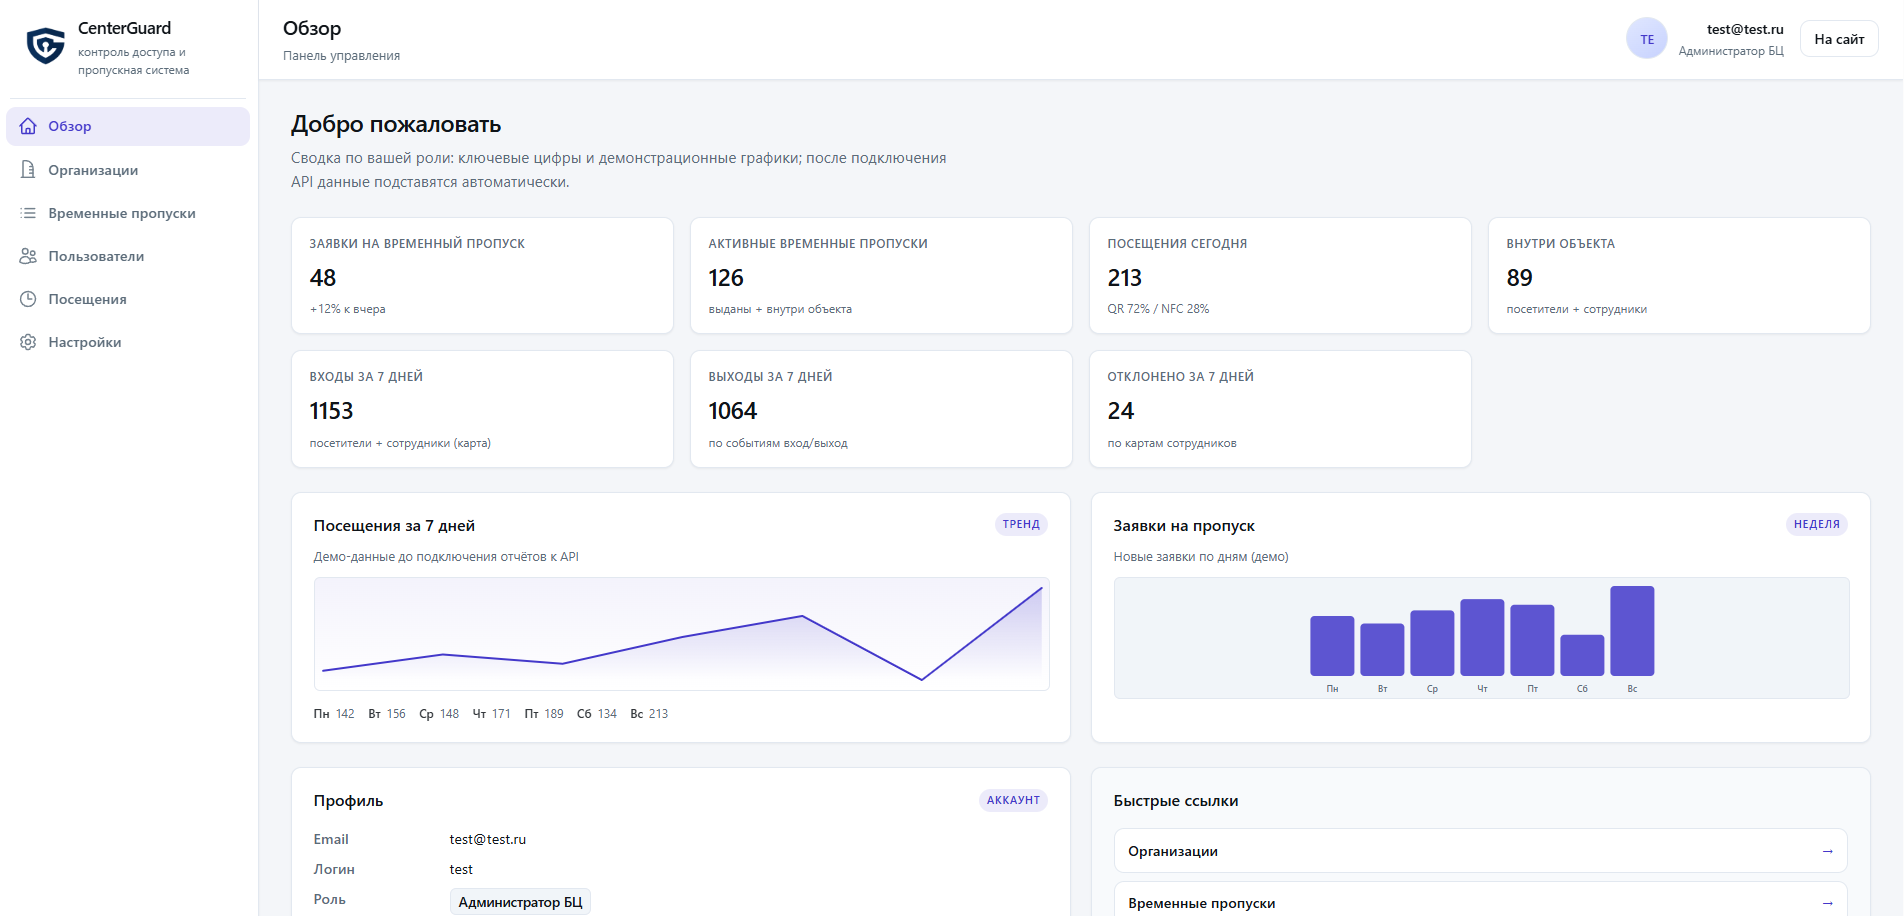Click the people icon beside Пользователи
Image resolution: width=1904 pixels, height=916 pixels.
(x=28, y=256)
